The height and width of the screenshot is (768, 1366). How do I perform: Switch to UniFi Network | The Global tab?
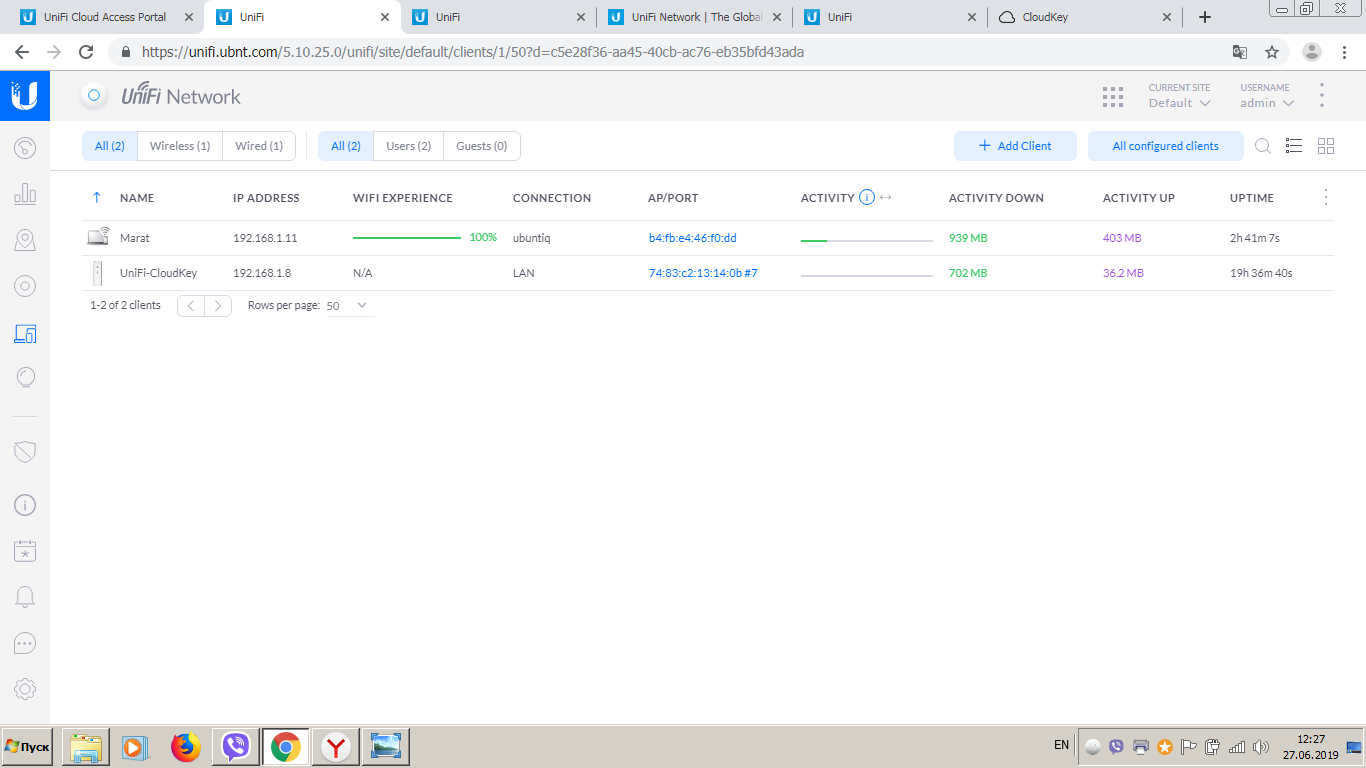click(x=695, y=17)
